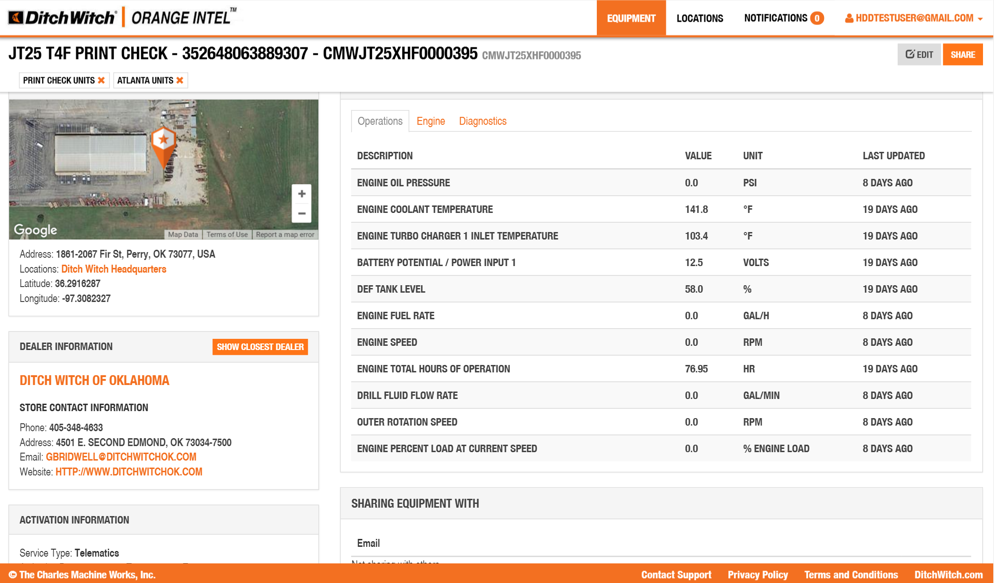Zoom in on the map
994x583 pixels.
pos(302,194)
